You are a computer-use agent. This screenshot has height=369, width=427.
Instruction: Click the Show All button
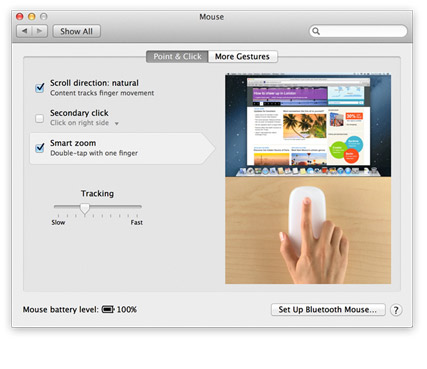click(76, 31)
